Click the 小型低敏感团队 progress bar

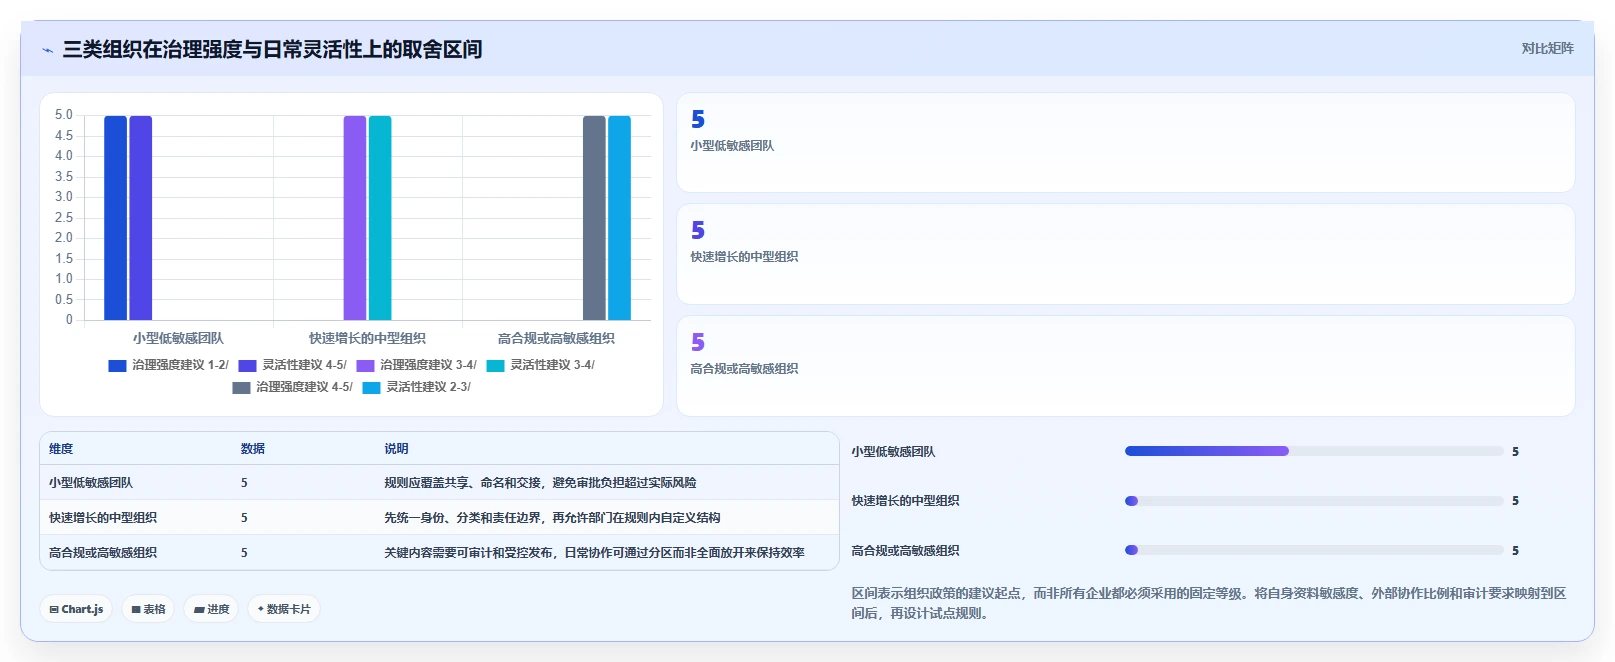pos(1314,451)
